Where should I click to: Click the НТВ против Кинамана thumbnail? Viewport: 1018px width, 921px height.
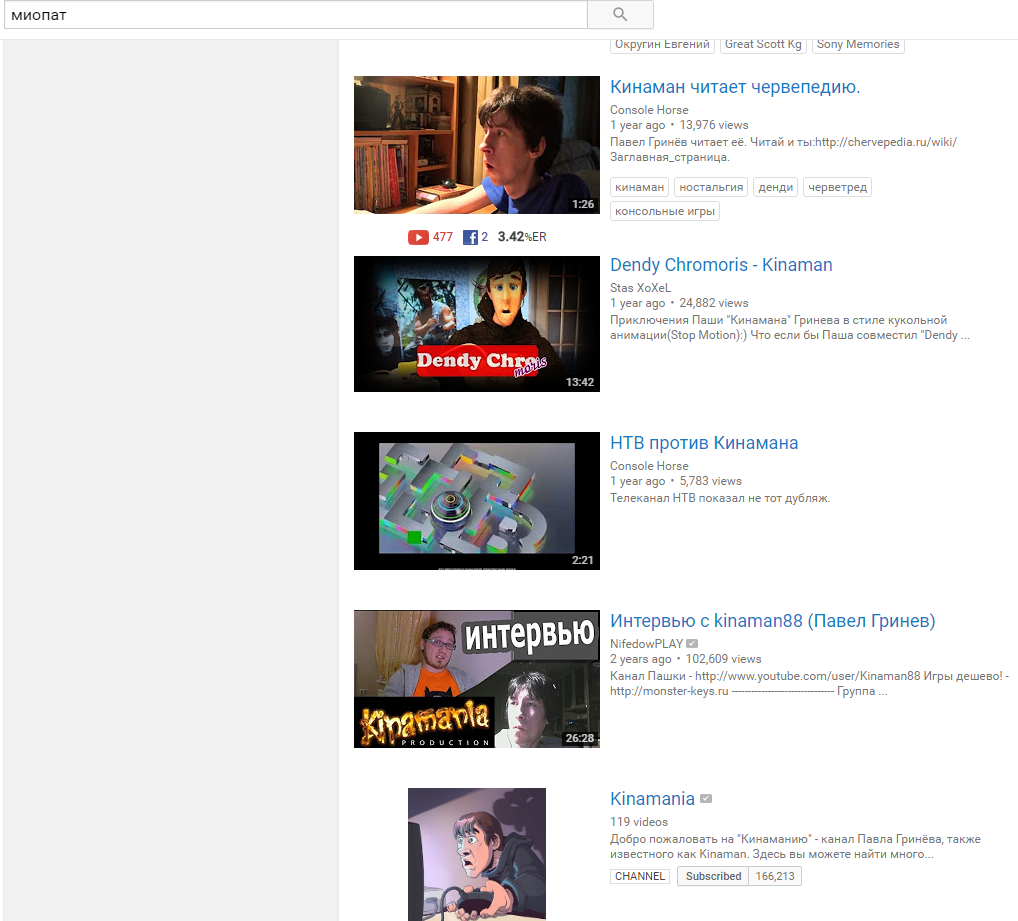click(x=477, y=501)
